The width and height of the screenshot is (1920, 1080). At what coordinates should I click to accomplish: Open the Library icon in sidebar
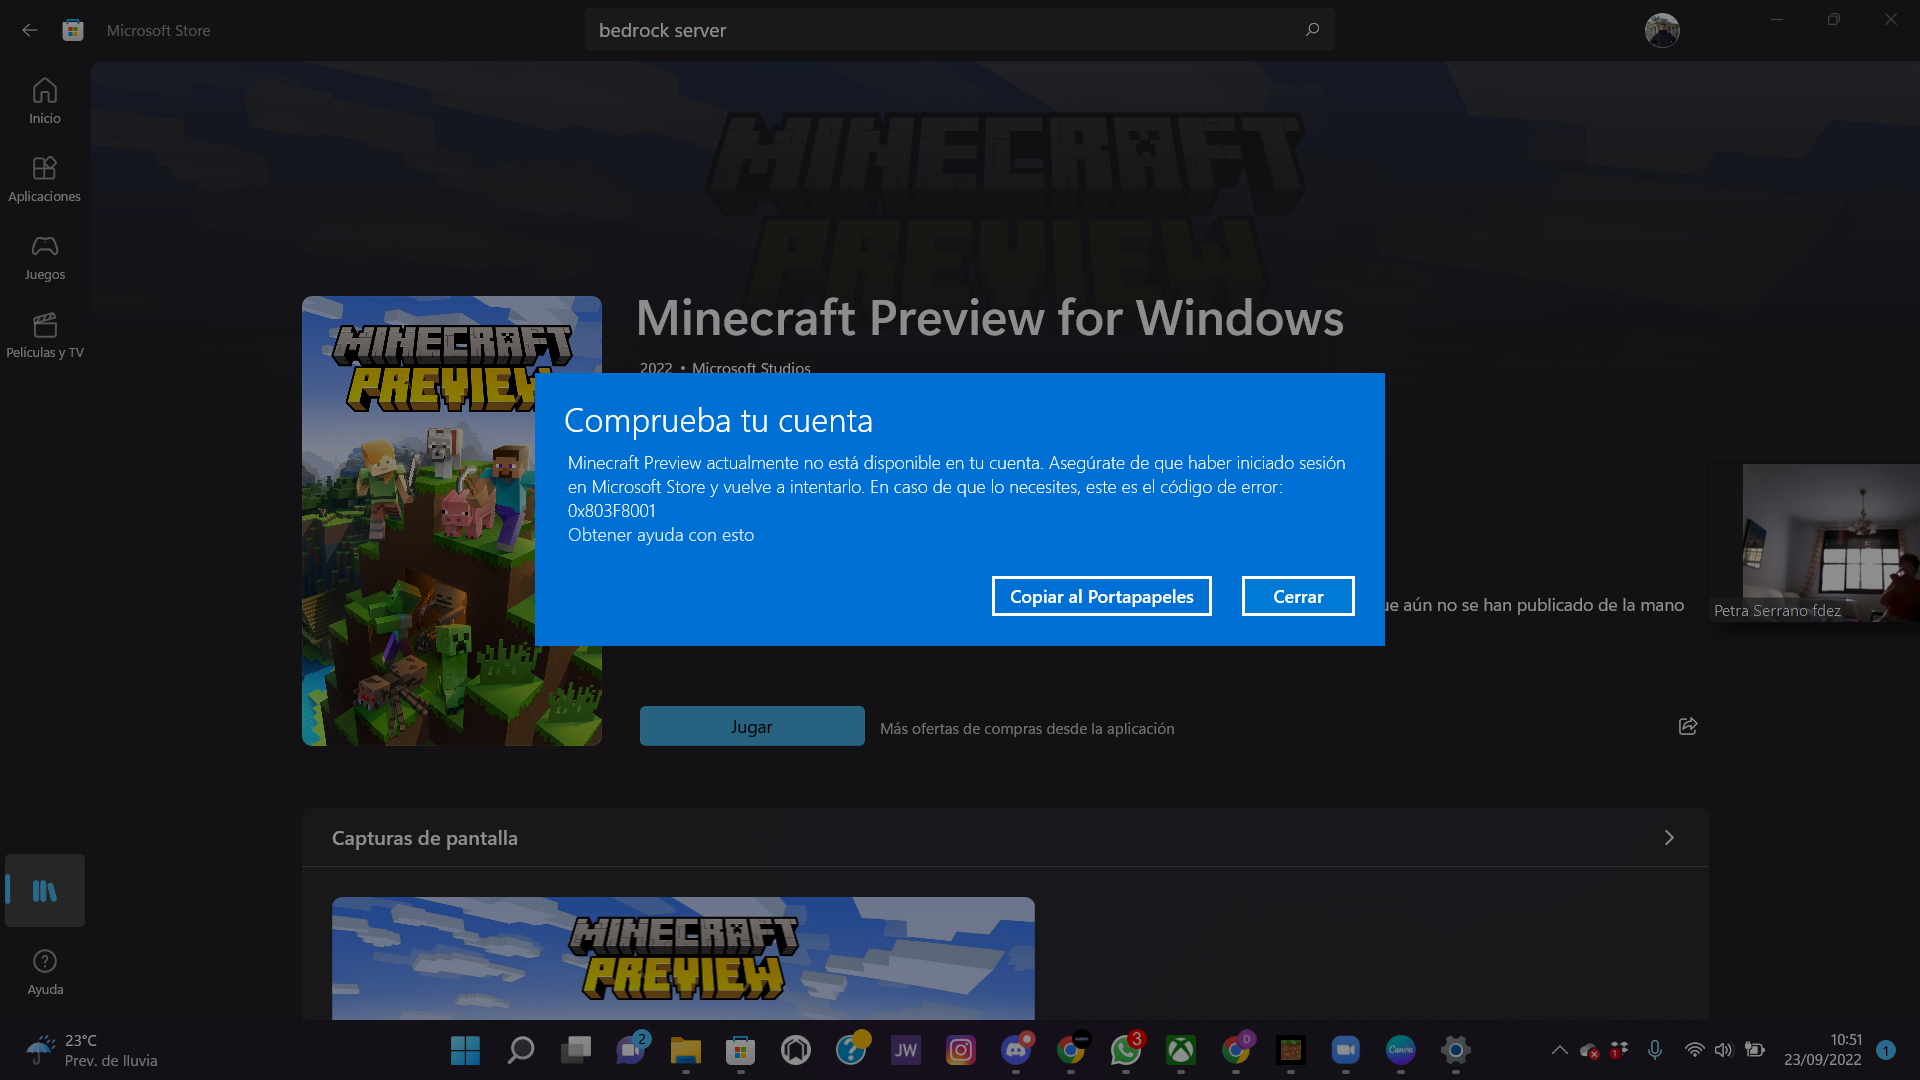(x=44, y=890)
